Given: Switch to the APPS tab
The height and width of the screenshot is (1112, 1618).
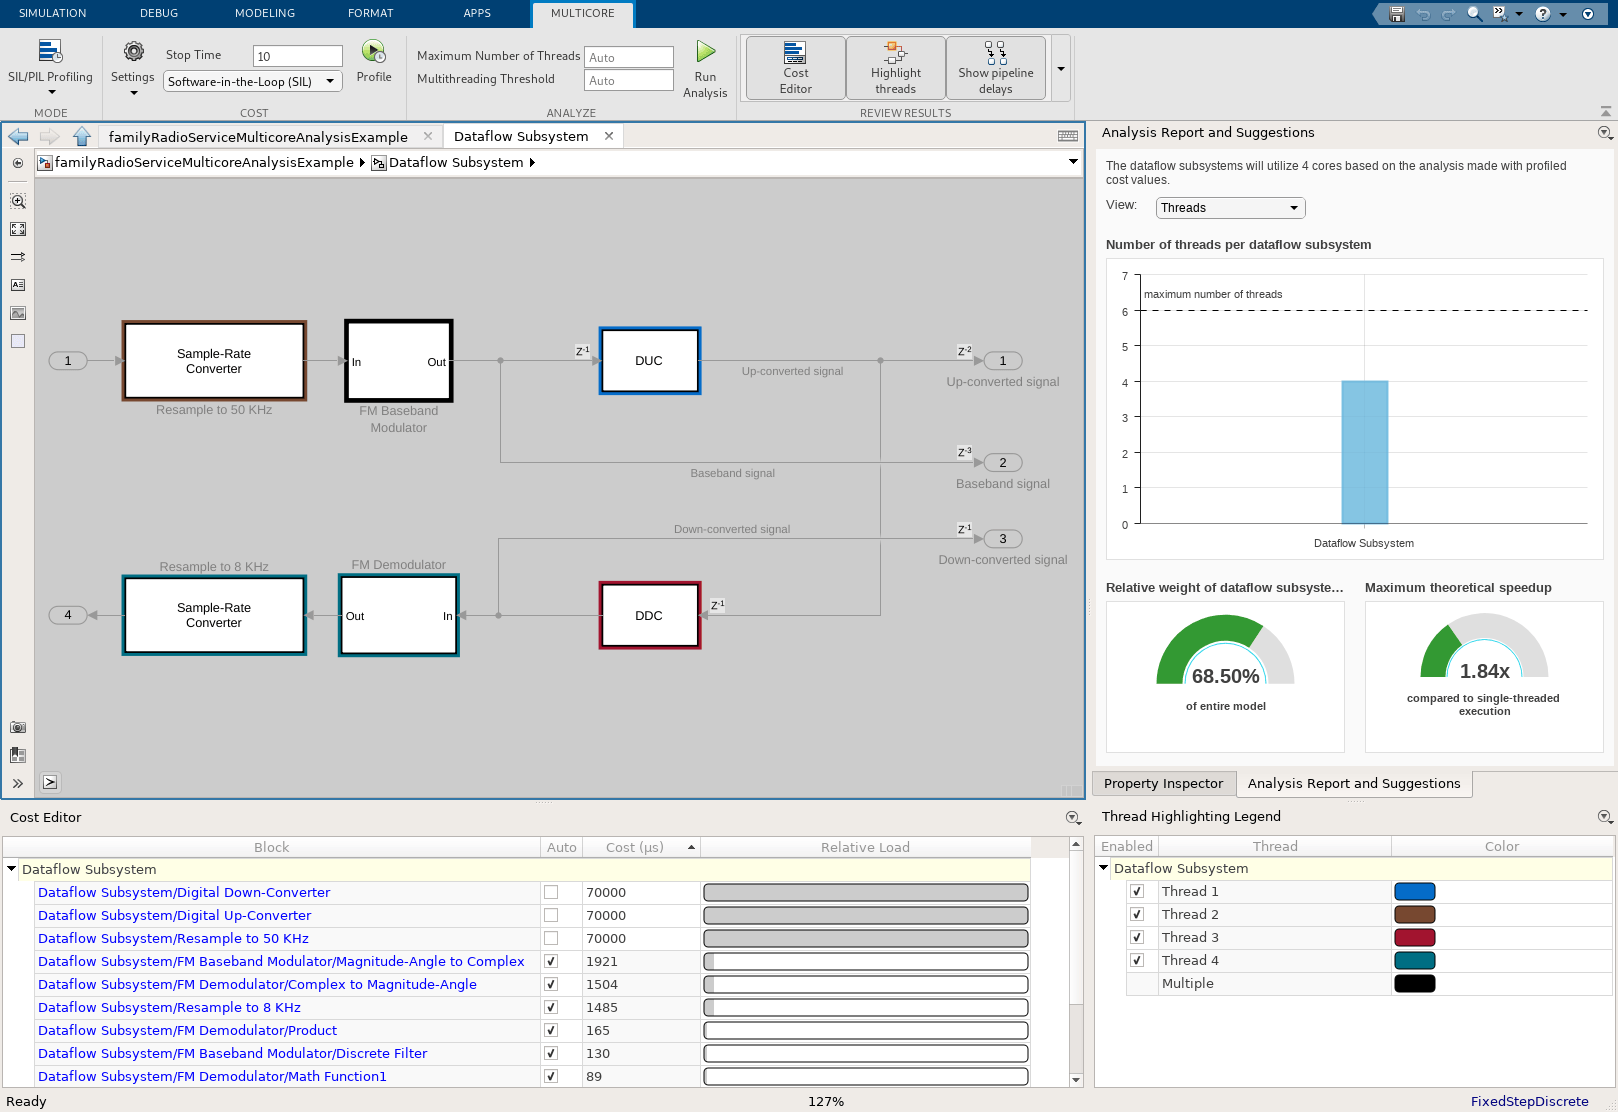Looking at the screenshot, I should coord(477,13).
